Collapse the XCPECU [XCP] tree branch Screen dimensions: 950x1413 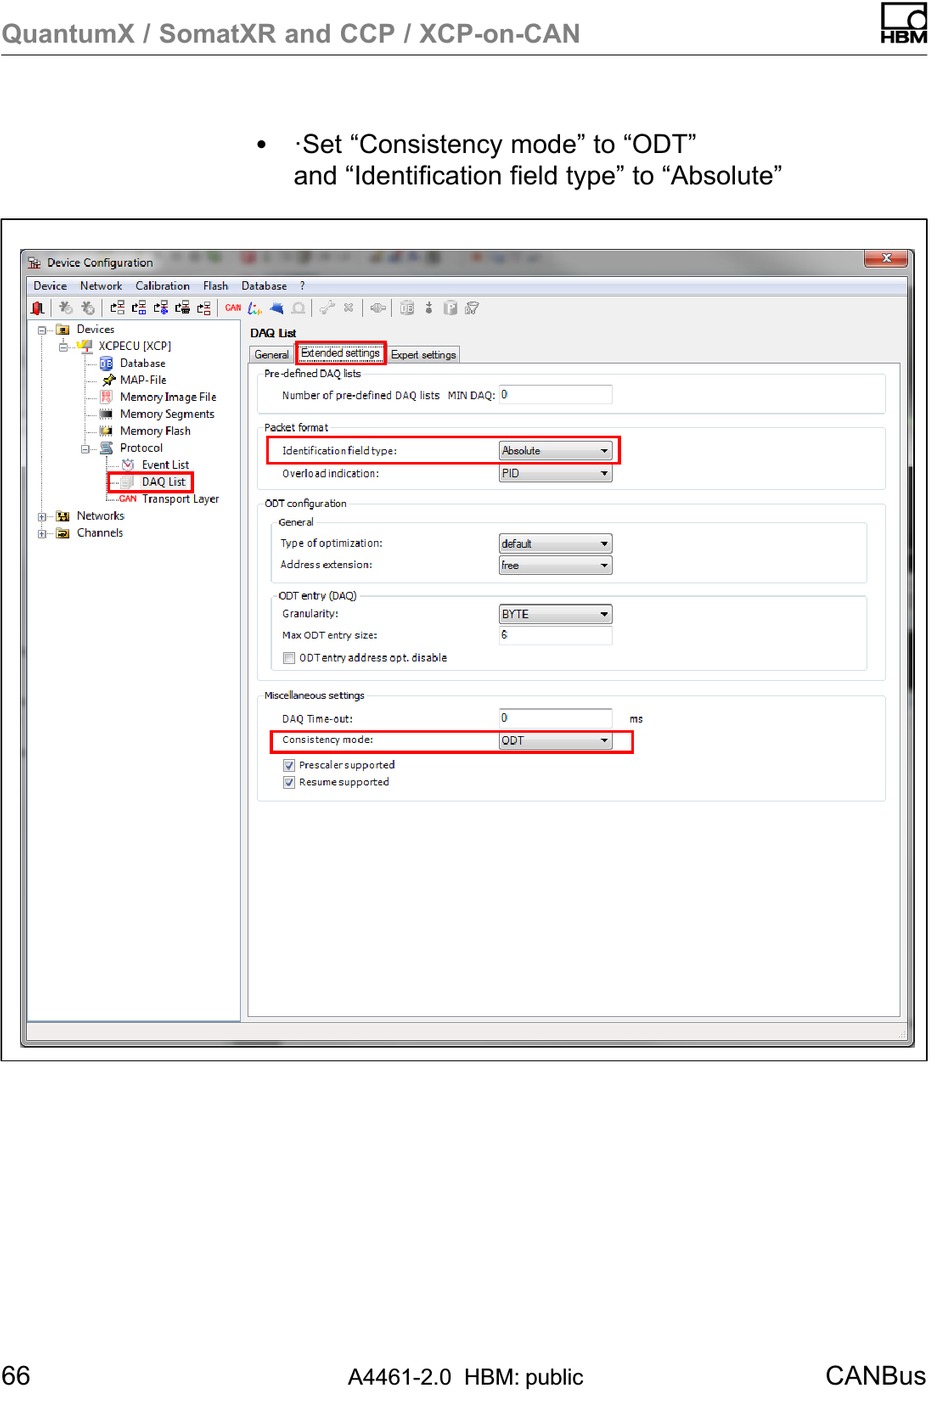(63, 346)
